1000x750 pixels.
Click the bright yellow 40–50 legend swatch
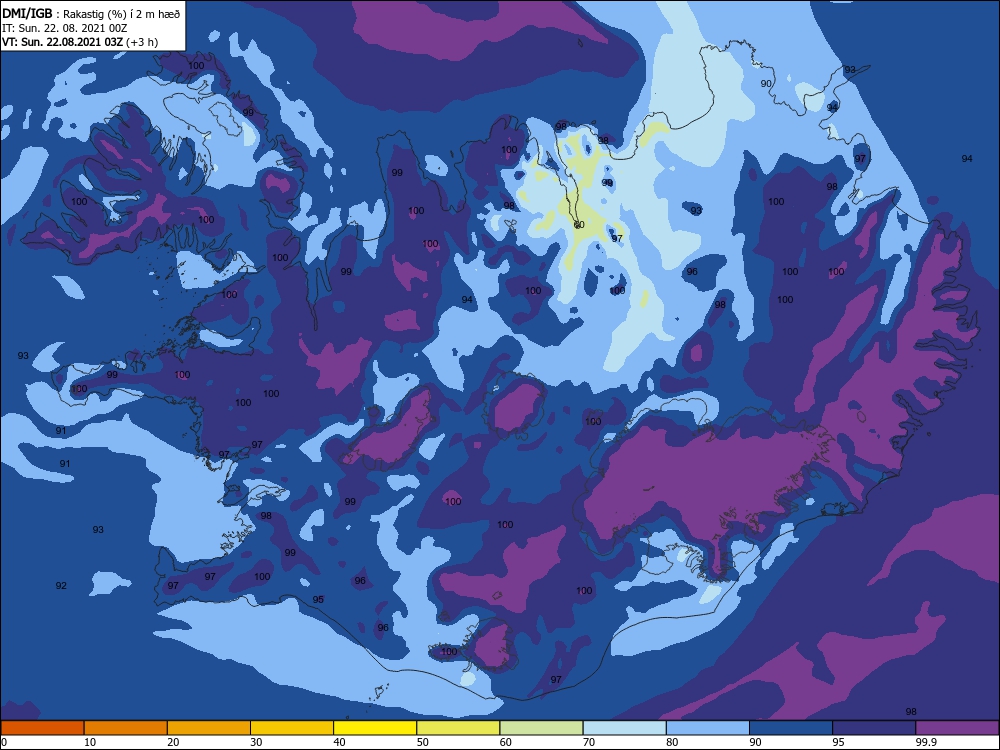[x=375, y=728]
